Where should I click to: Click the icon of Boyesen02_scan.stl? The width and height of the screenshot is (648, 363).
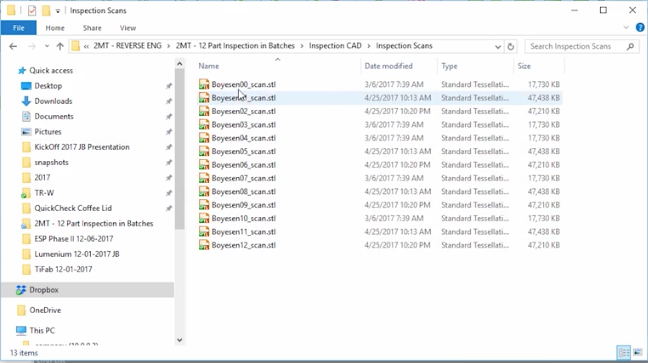coord(204,111)
